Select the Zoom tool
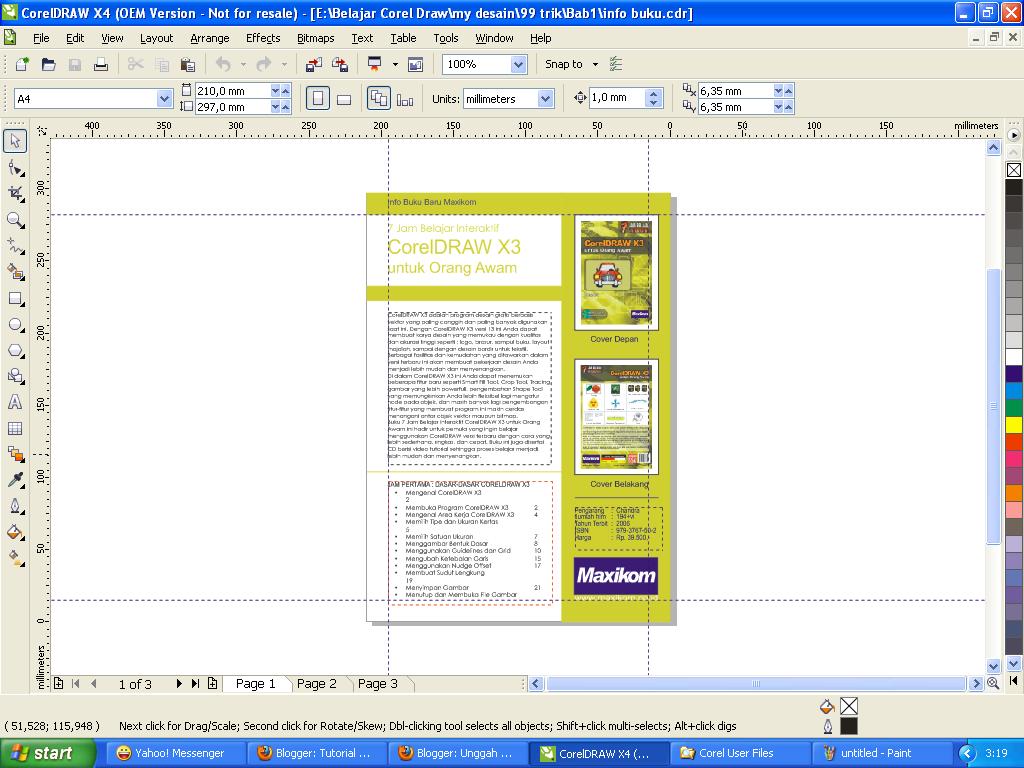This screenshot has height=768, width=1024. 15,220
